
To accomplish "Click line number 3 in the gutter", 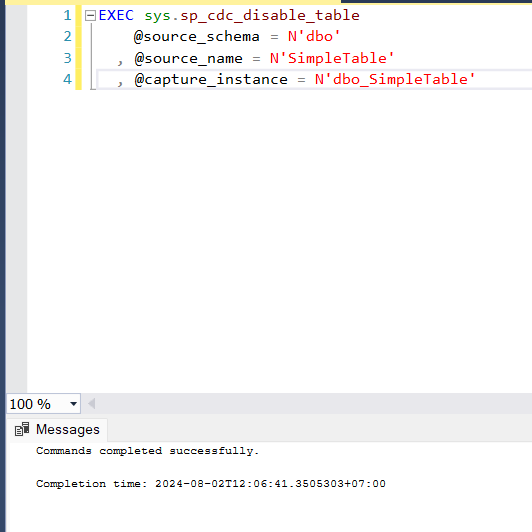I will click(x=67, y=58).
